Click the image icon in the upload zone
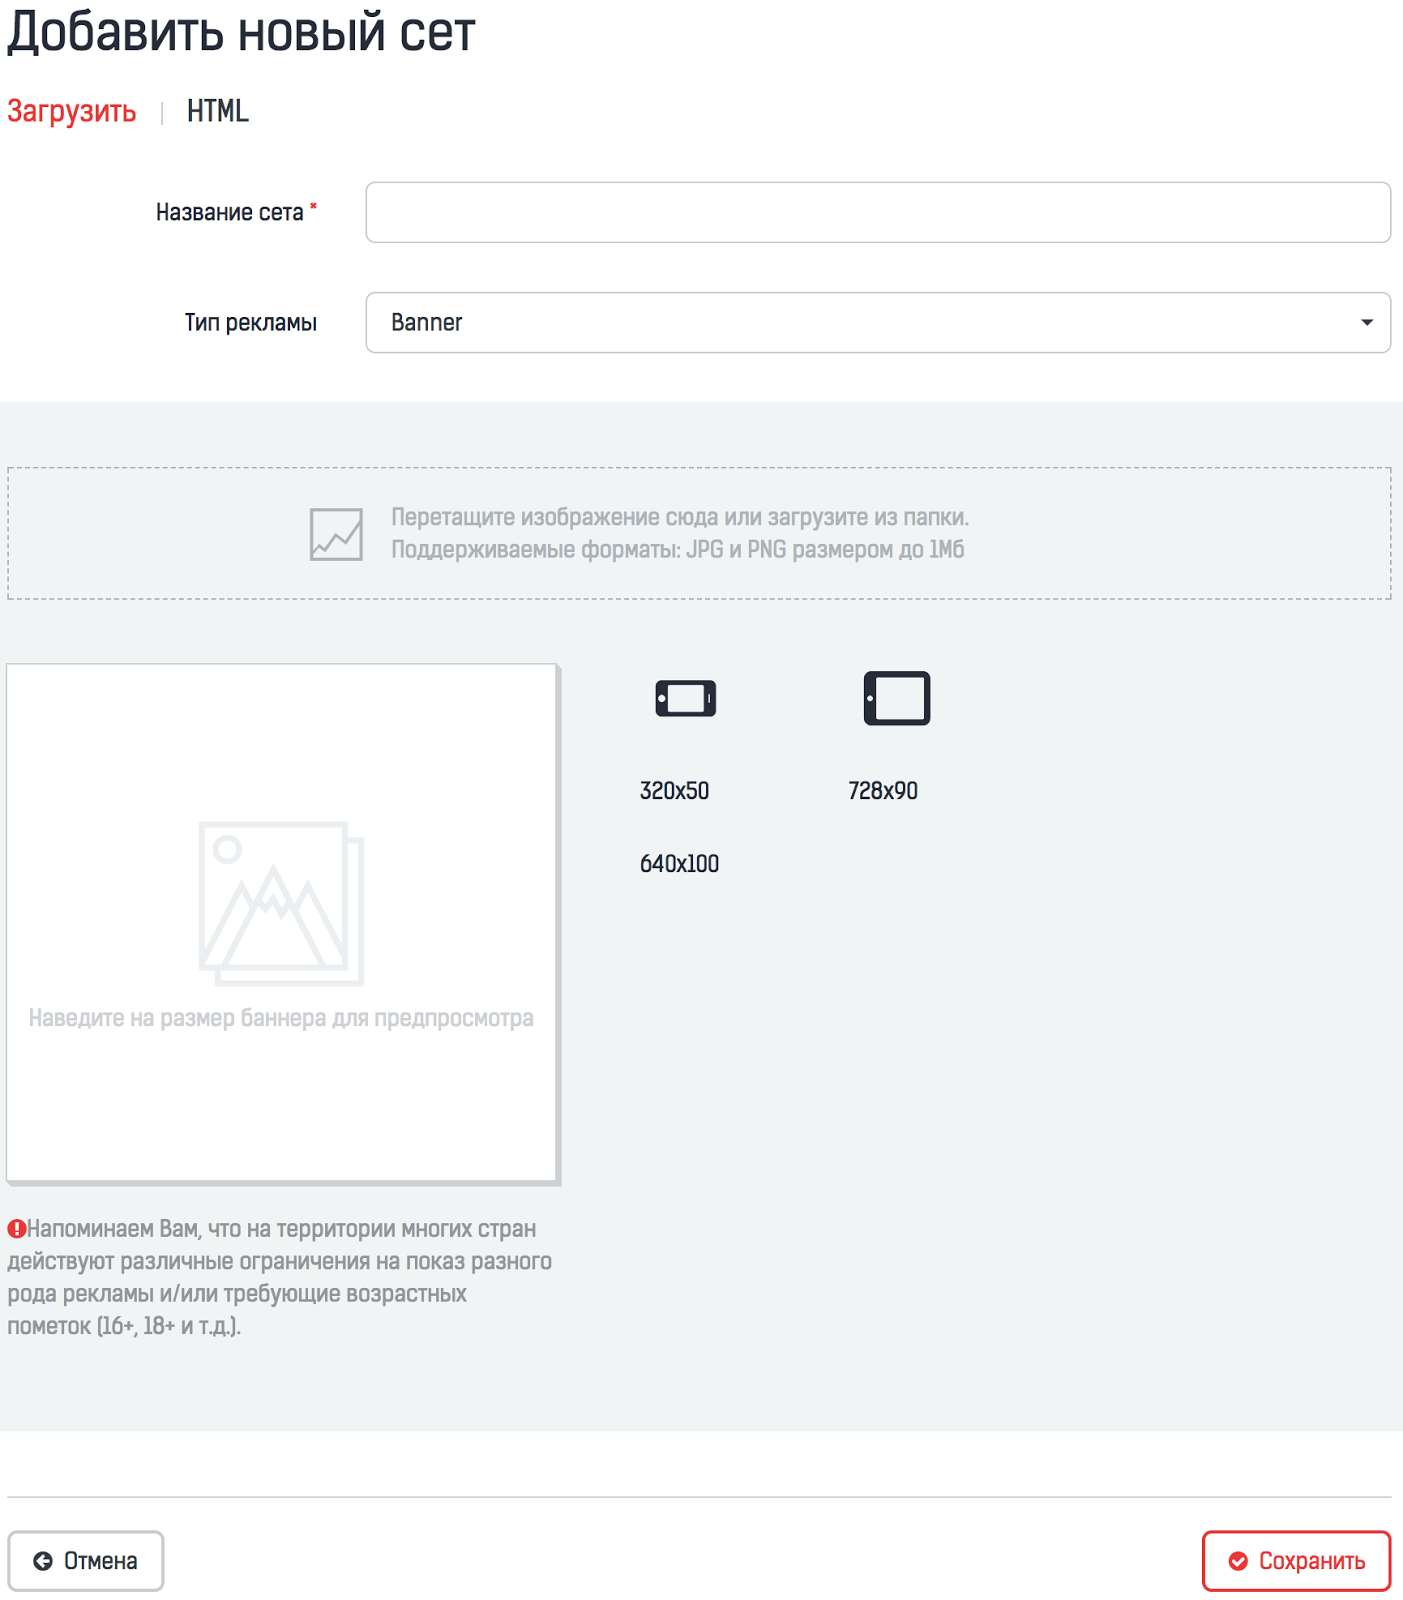1403x1600 pixels. [x=336, y=534]
